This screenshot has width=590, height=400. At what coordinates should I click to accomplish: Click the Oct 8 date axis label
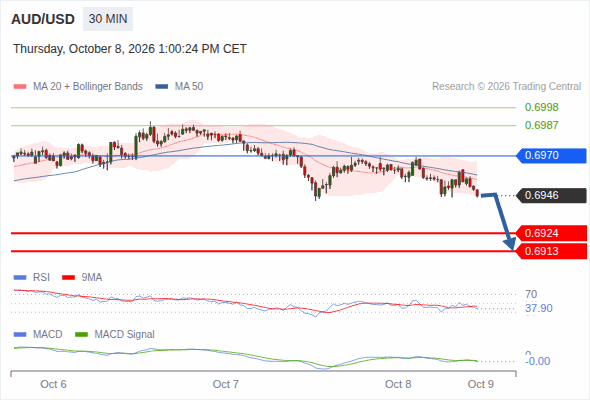(x=398, y=384)
